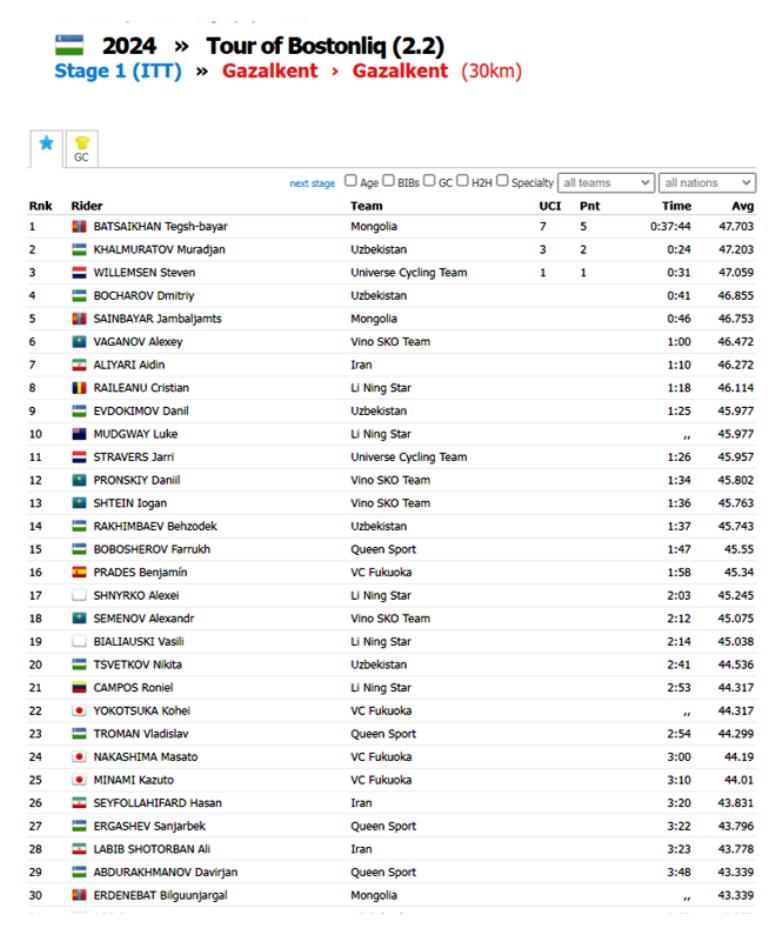Click Spain flag next to PRADES Benjamín
This screenshot has height=934, width=768.
click(79, 573)
